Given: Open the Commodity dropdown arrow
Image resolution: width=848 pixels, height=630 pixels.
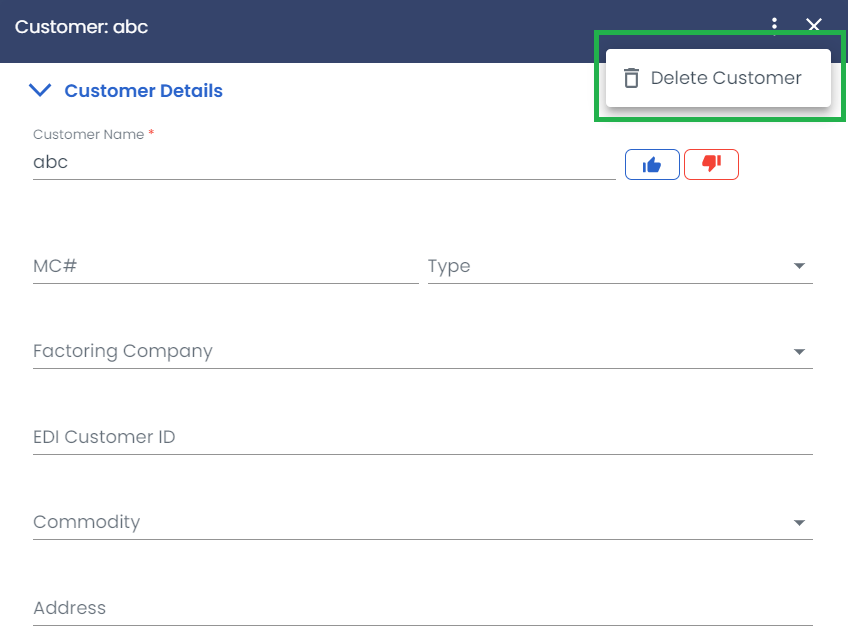Looking at the screenshot, I should tap(799, 523).
